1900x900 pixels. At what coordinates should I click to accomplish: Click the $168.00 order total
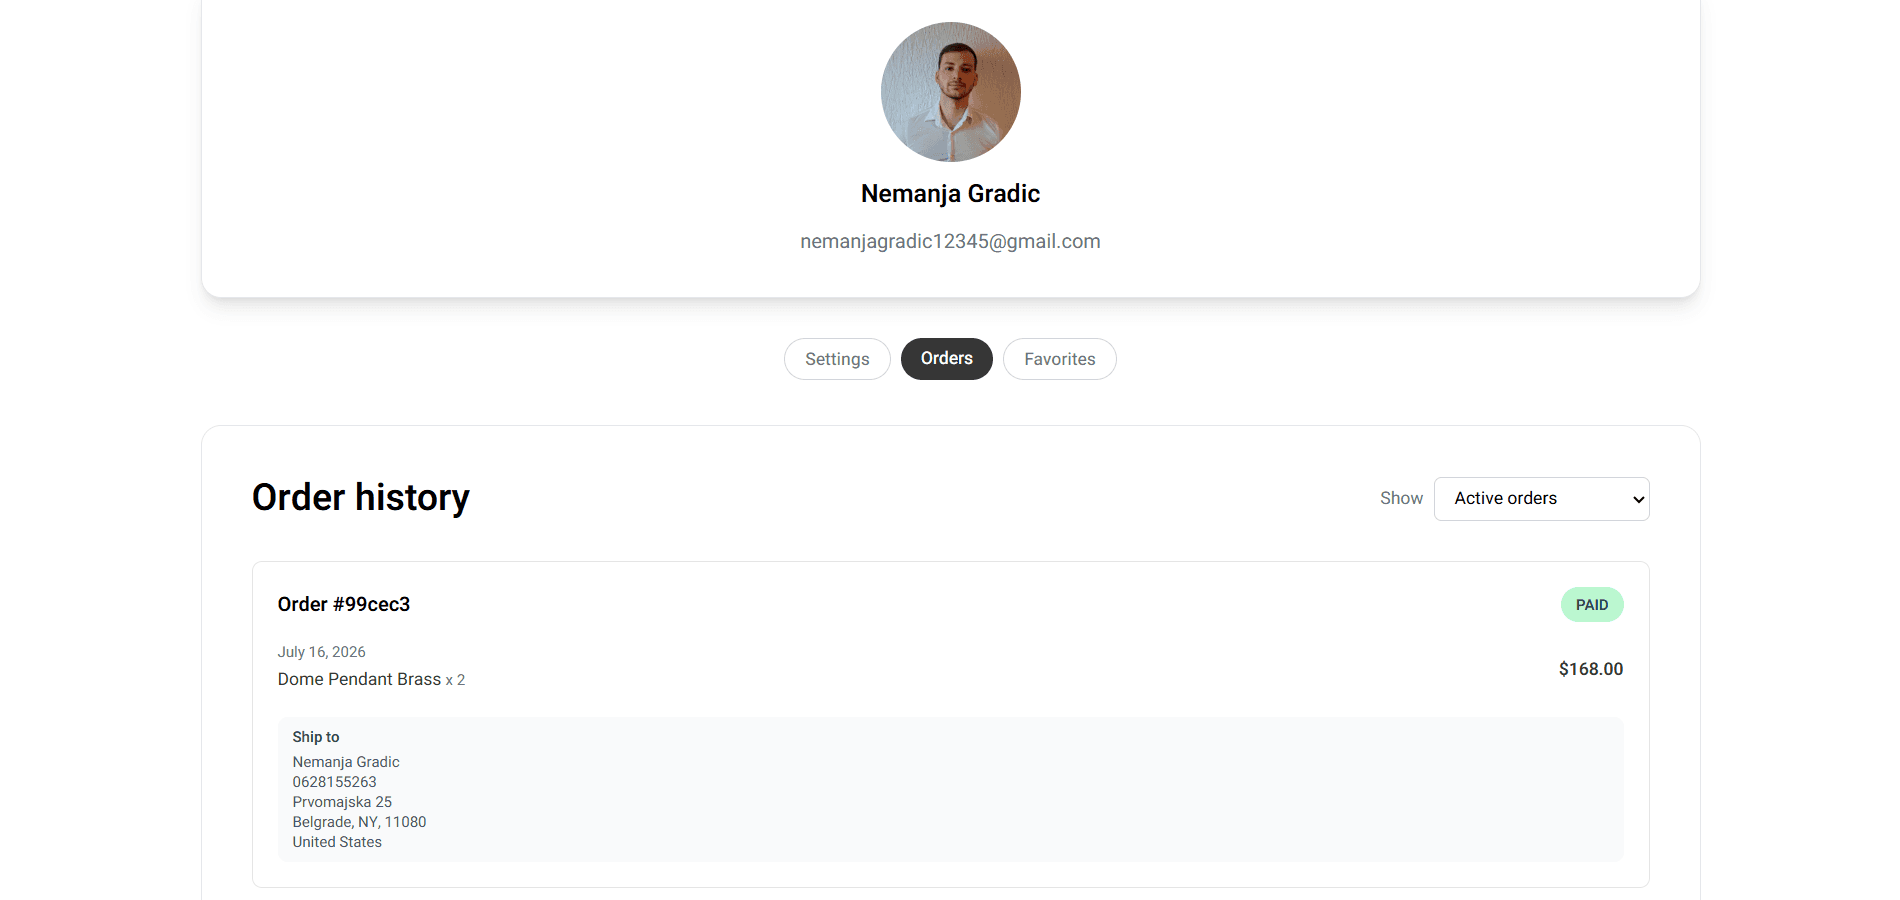[1590, 669]
